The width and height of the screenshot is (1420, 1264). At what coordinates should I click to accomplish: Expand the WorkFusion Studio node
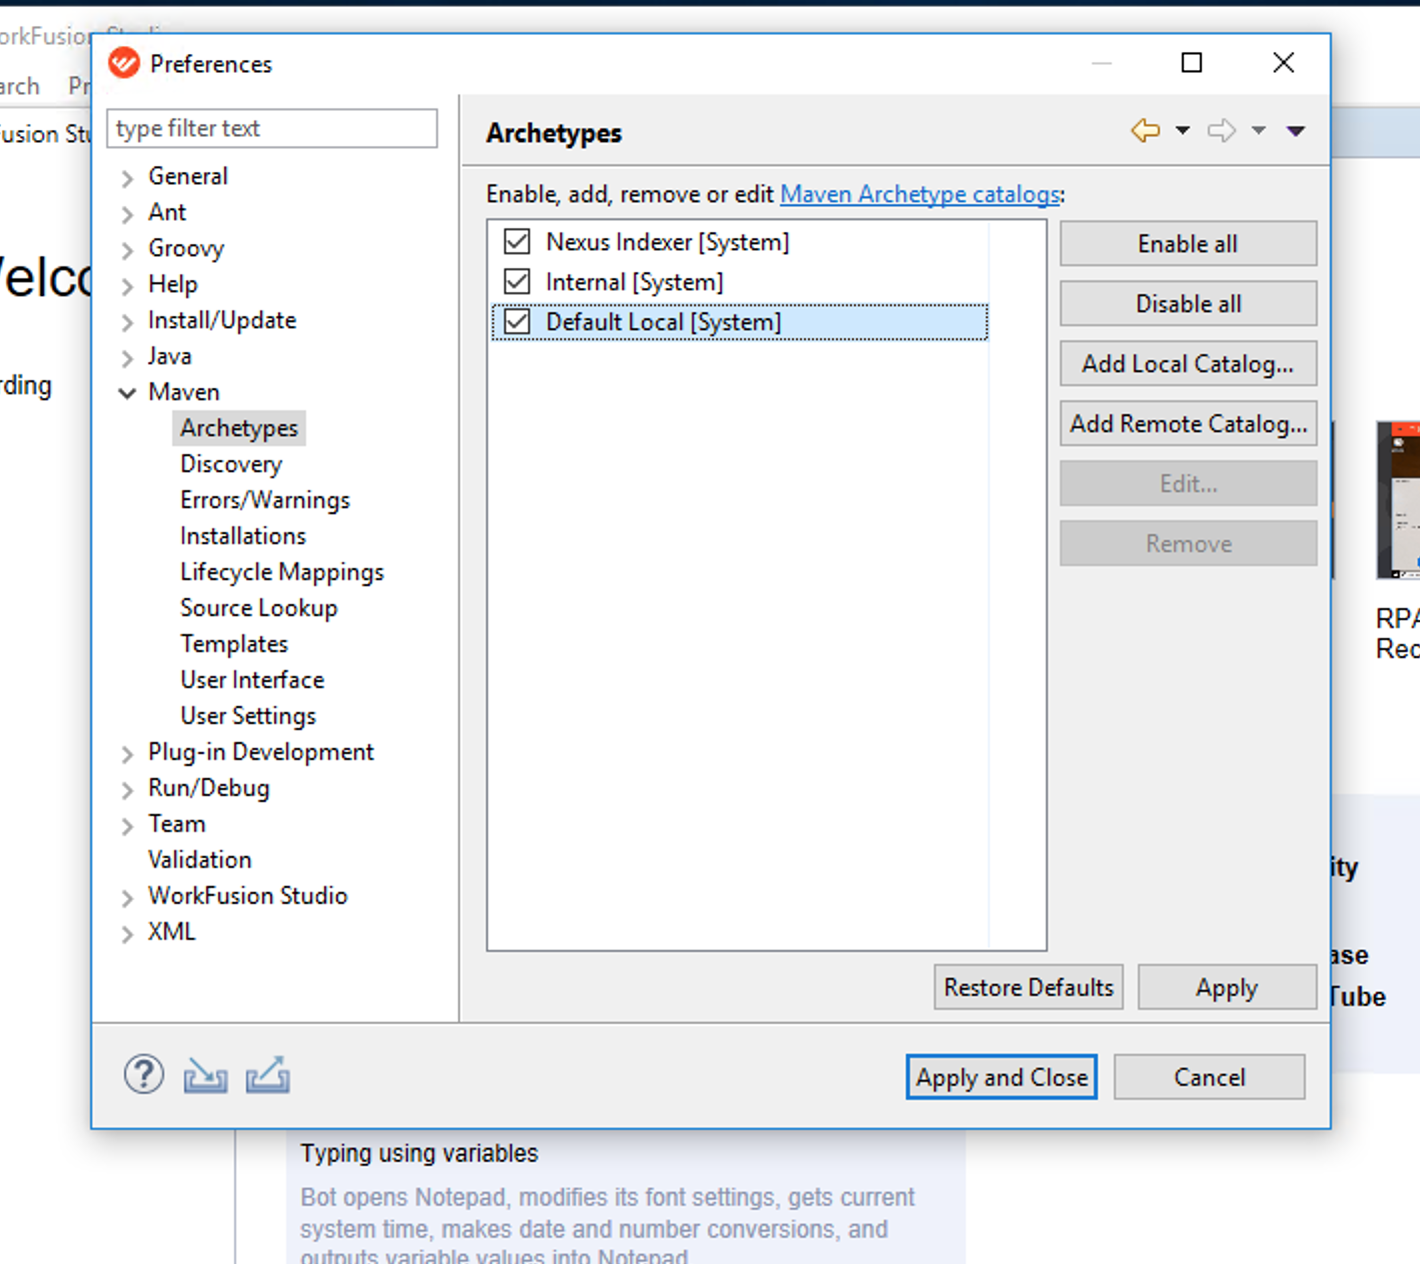(x=127, y=898)
